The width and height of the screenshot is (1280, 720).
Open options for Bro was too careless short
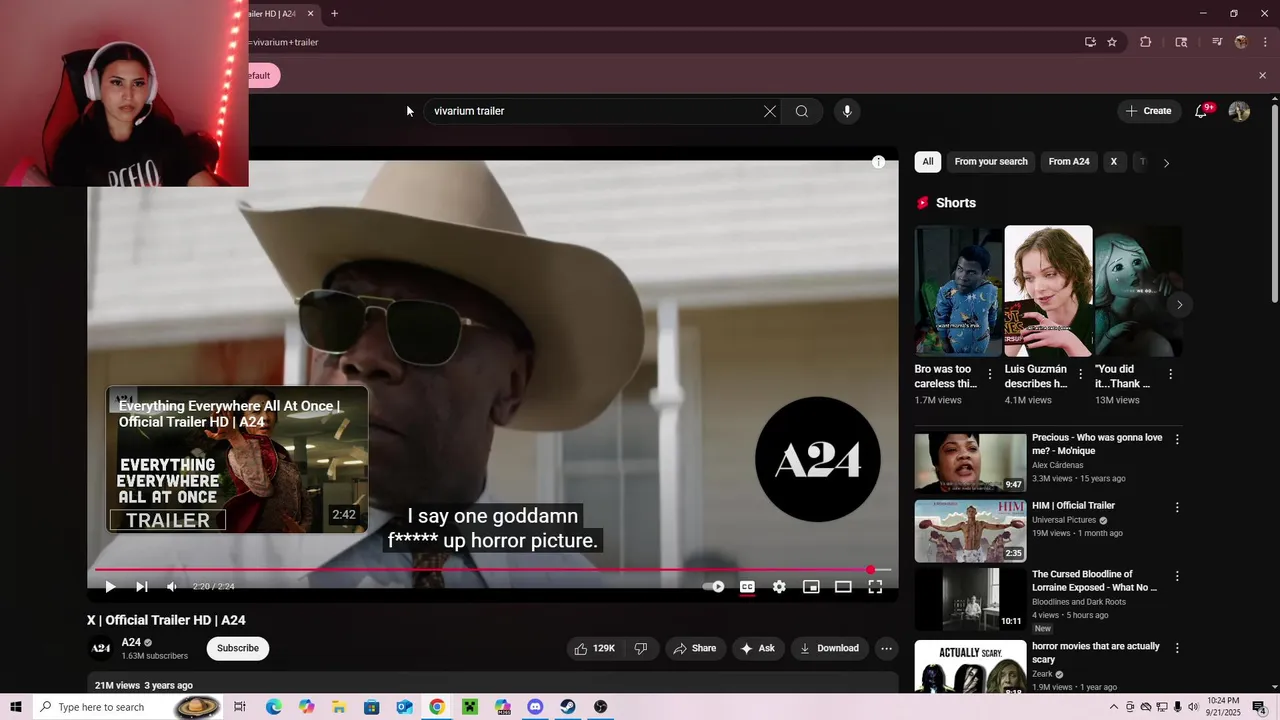tap(990, 374)
